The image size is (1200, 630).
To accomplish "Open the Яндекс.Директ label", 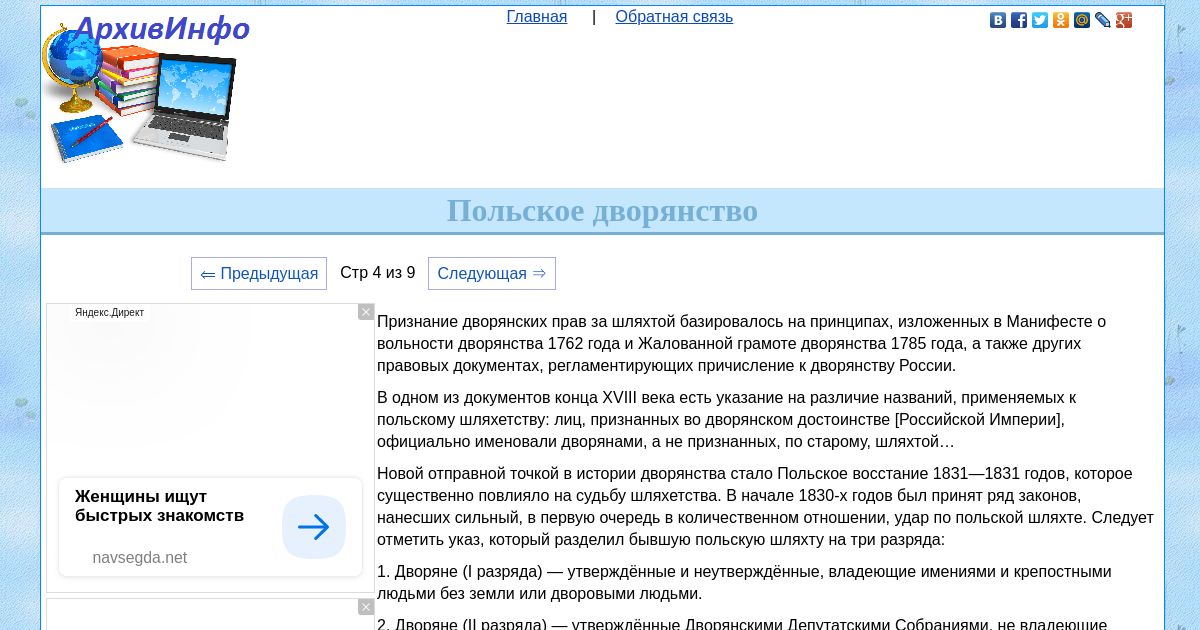I will pos(109,313).
